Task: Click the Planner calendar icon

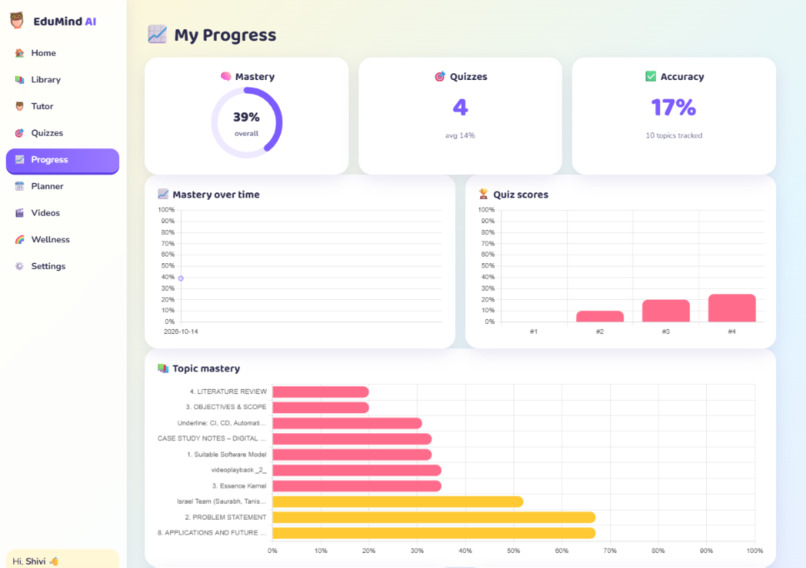Action: pyautogui.click(x=20, y=186)
